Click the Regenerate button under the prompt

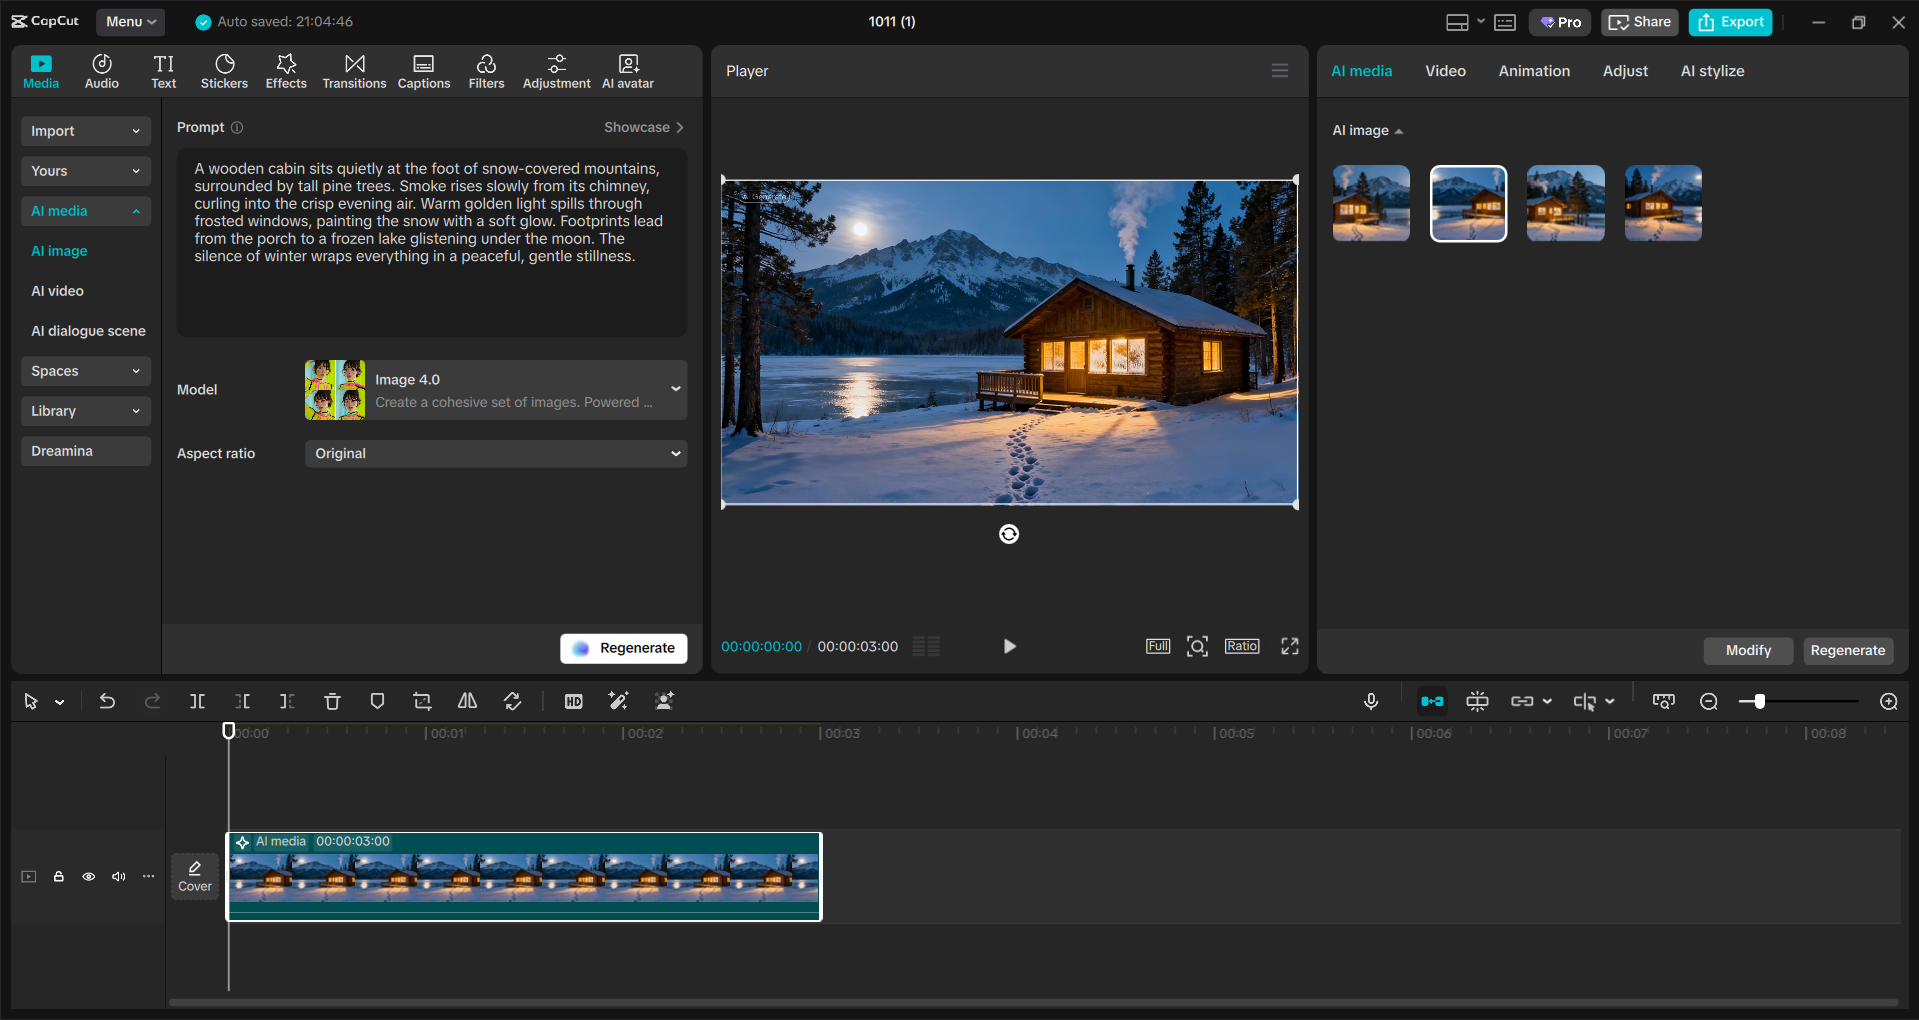click(x=623, y=648)
